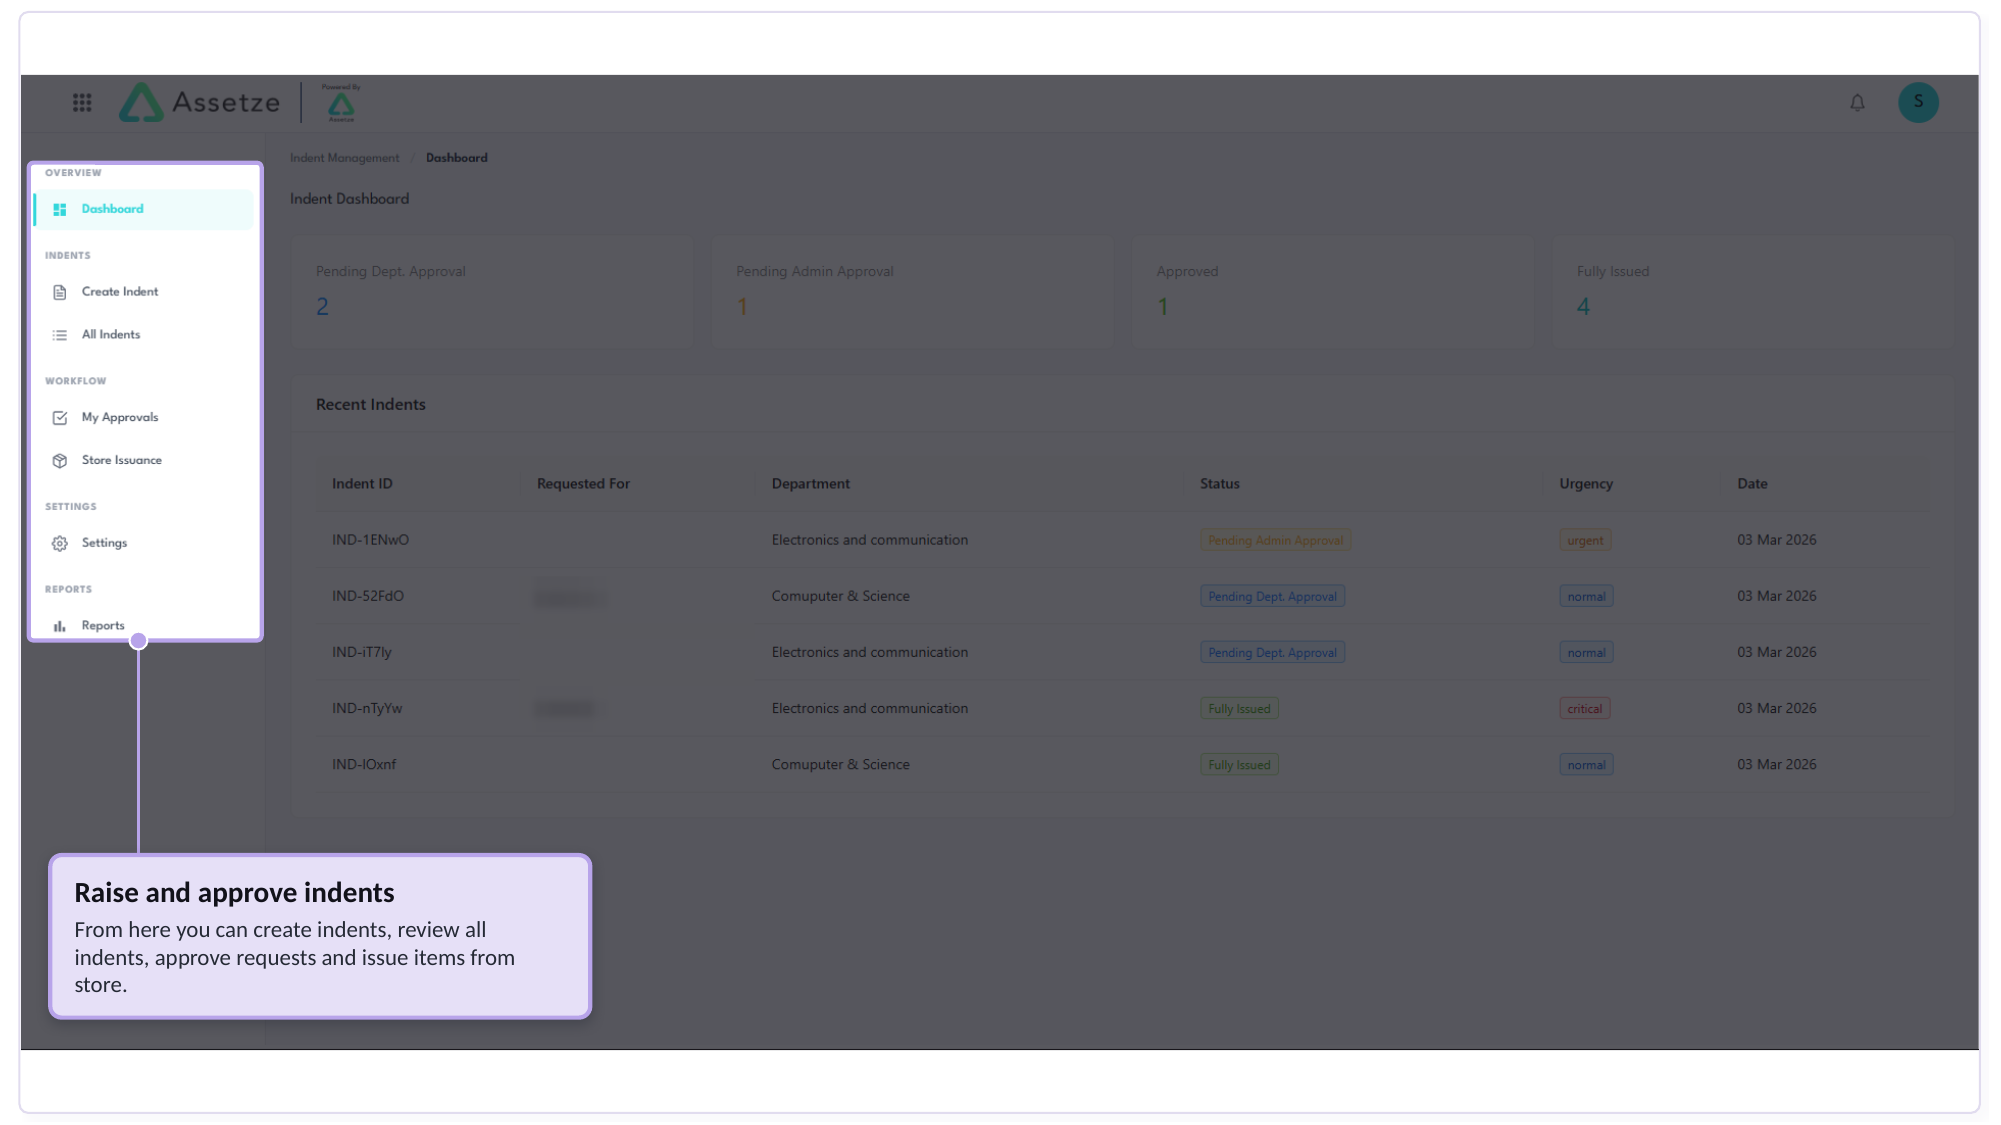Open indent IND-1ENwO
Image resolution: width=2001 pixels, height=1125 pixels.
pyautogui.click(x=370, y=540)
